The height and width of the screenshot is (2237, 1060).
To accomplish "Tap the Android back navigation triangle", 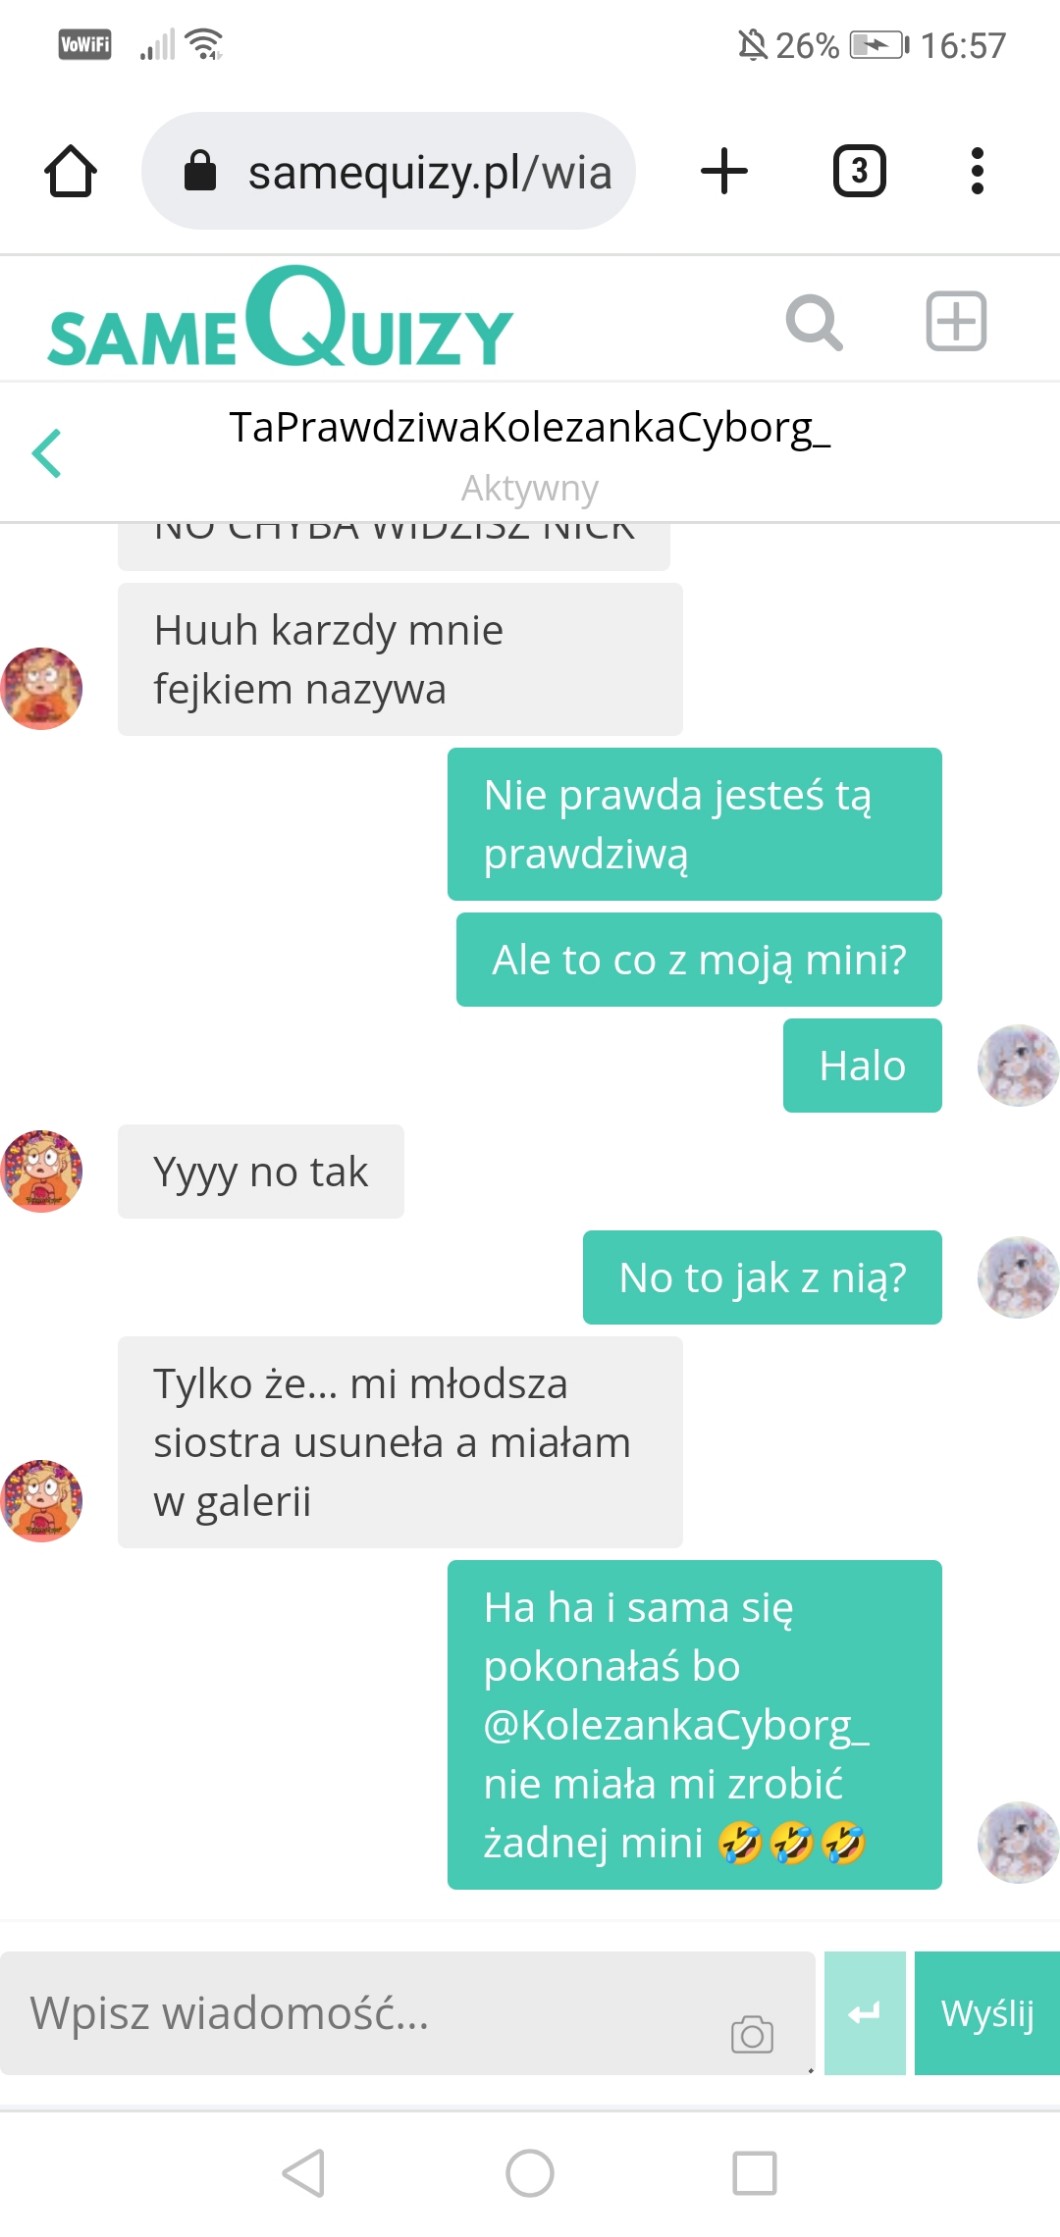I will (x=304, y=2173).
